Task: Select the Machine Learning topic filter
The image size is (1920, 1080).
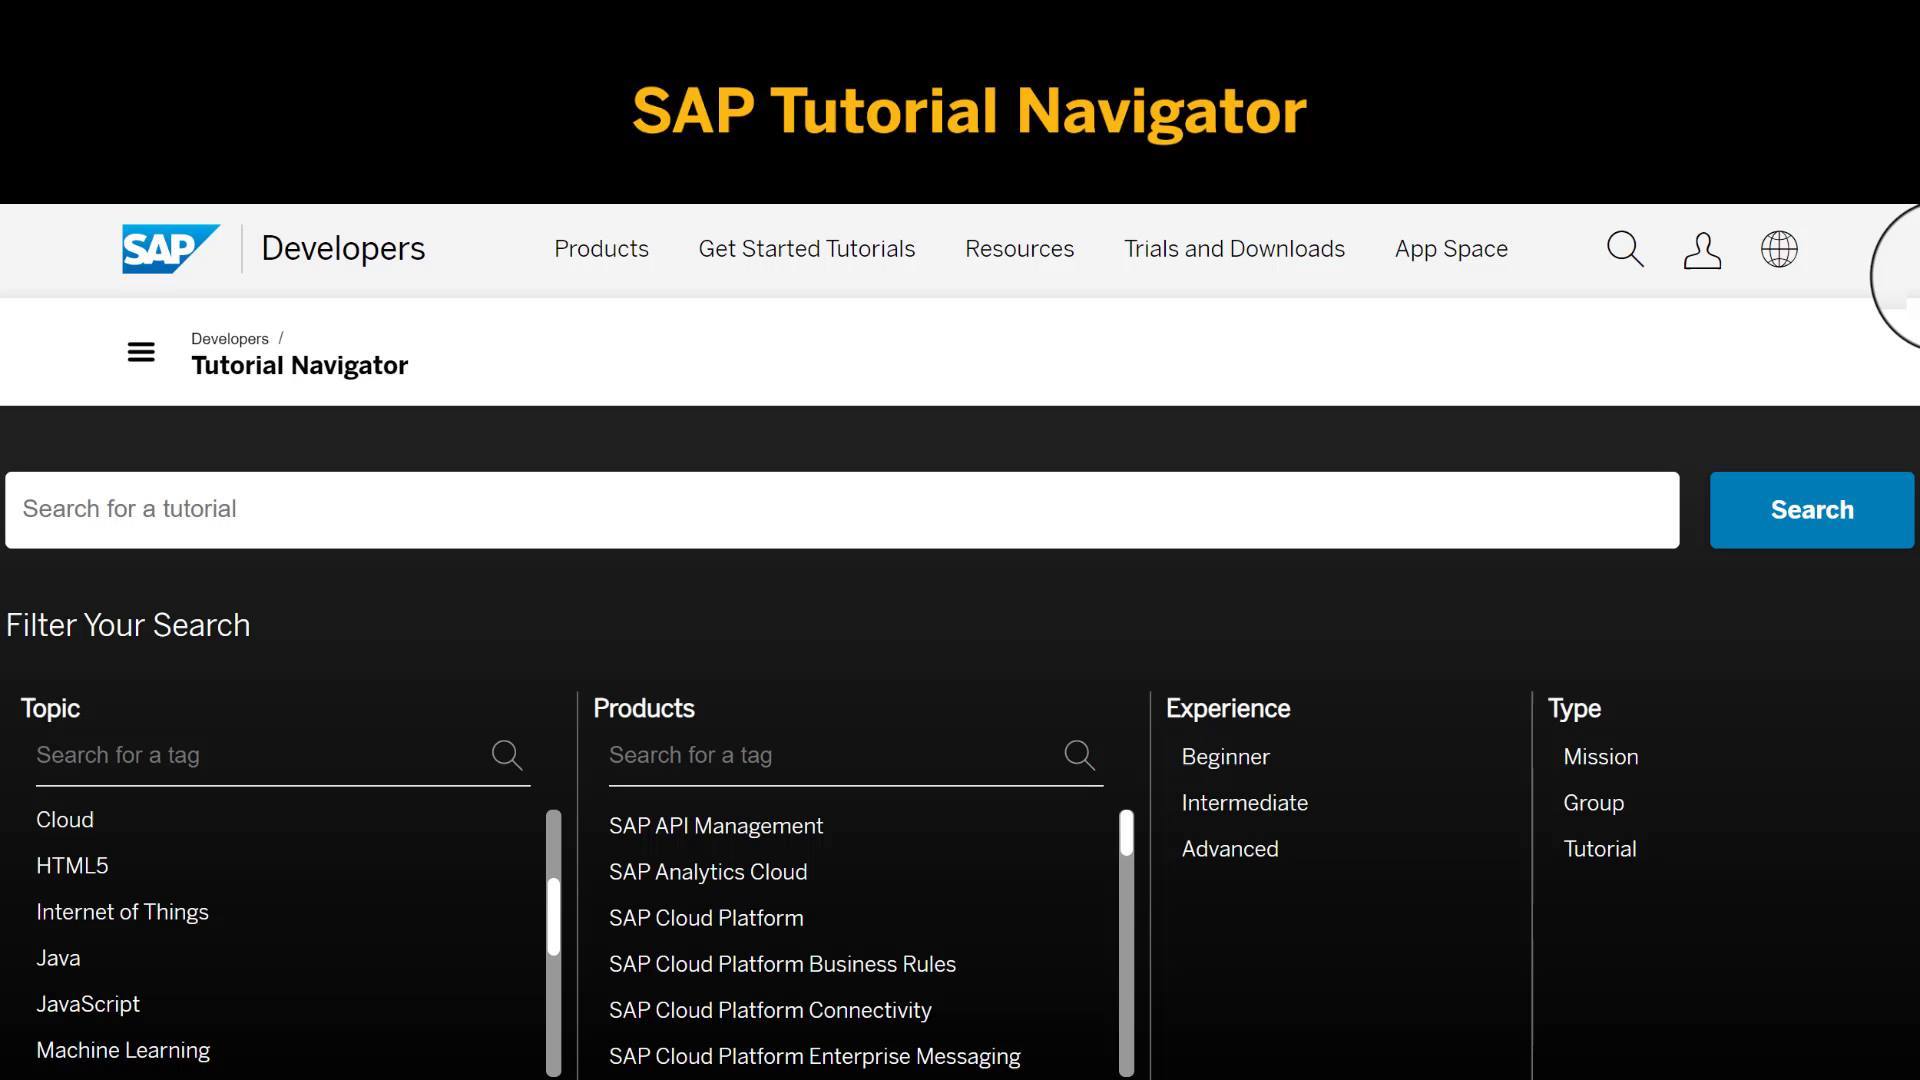Action: (123, 1050)
